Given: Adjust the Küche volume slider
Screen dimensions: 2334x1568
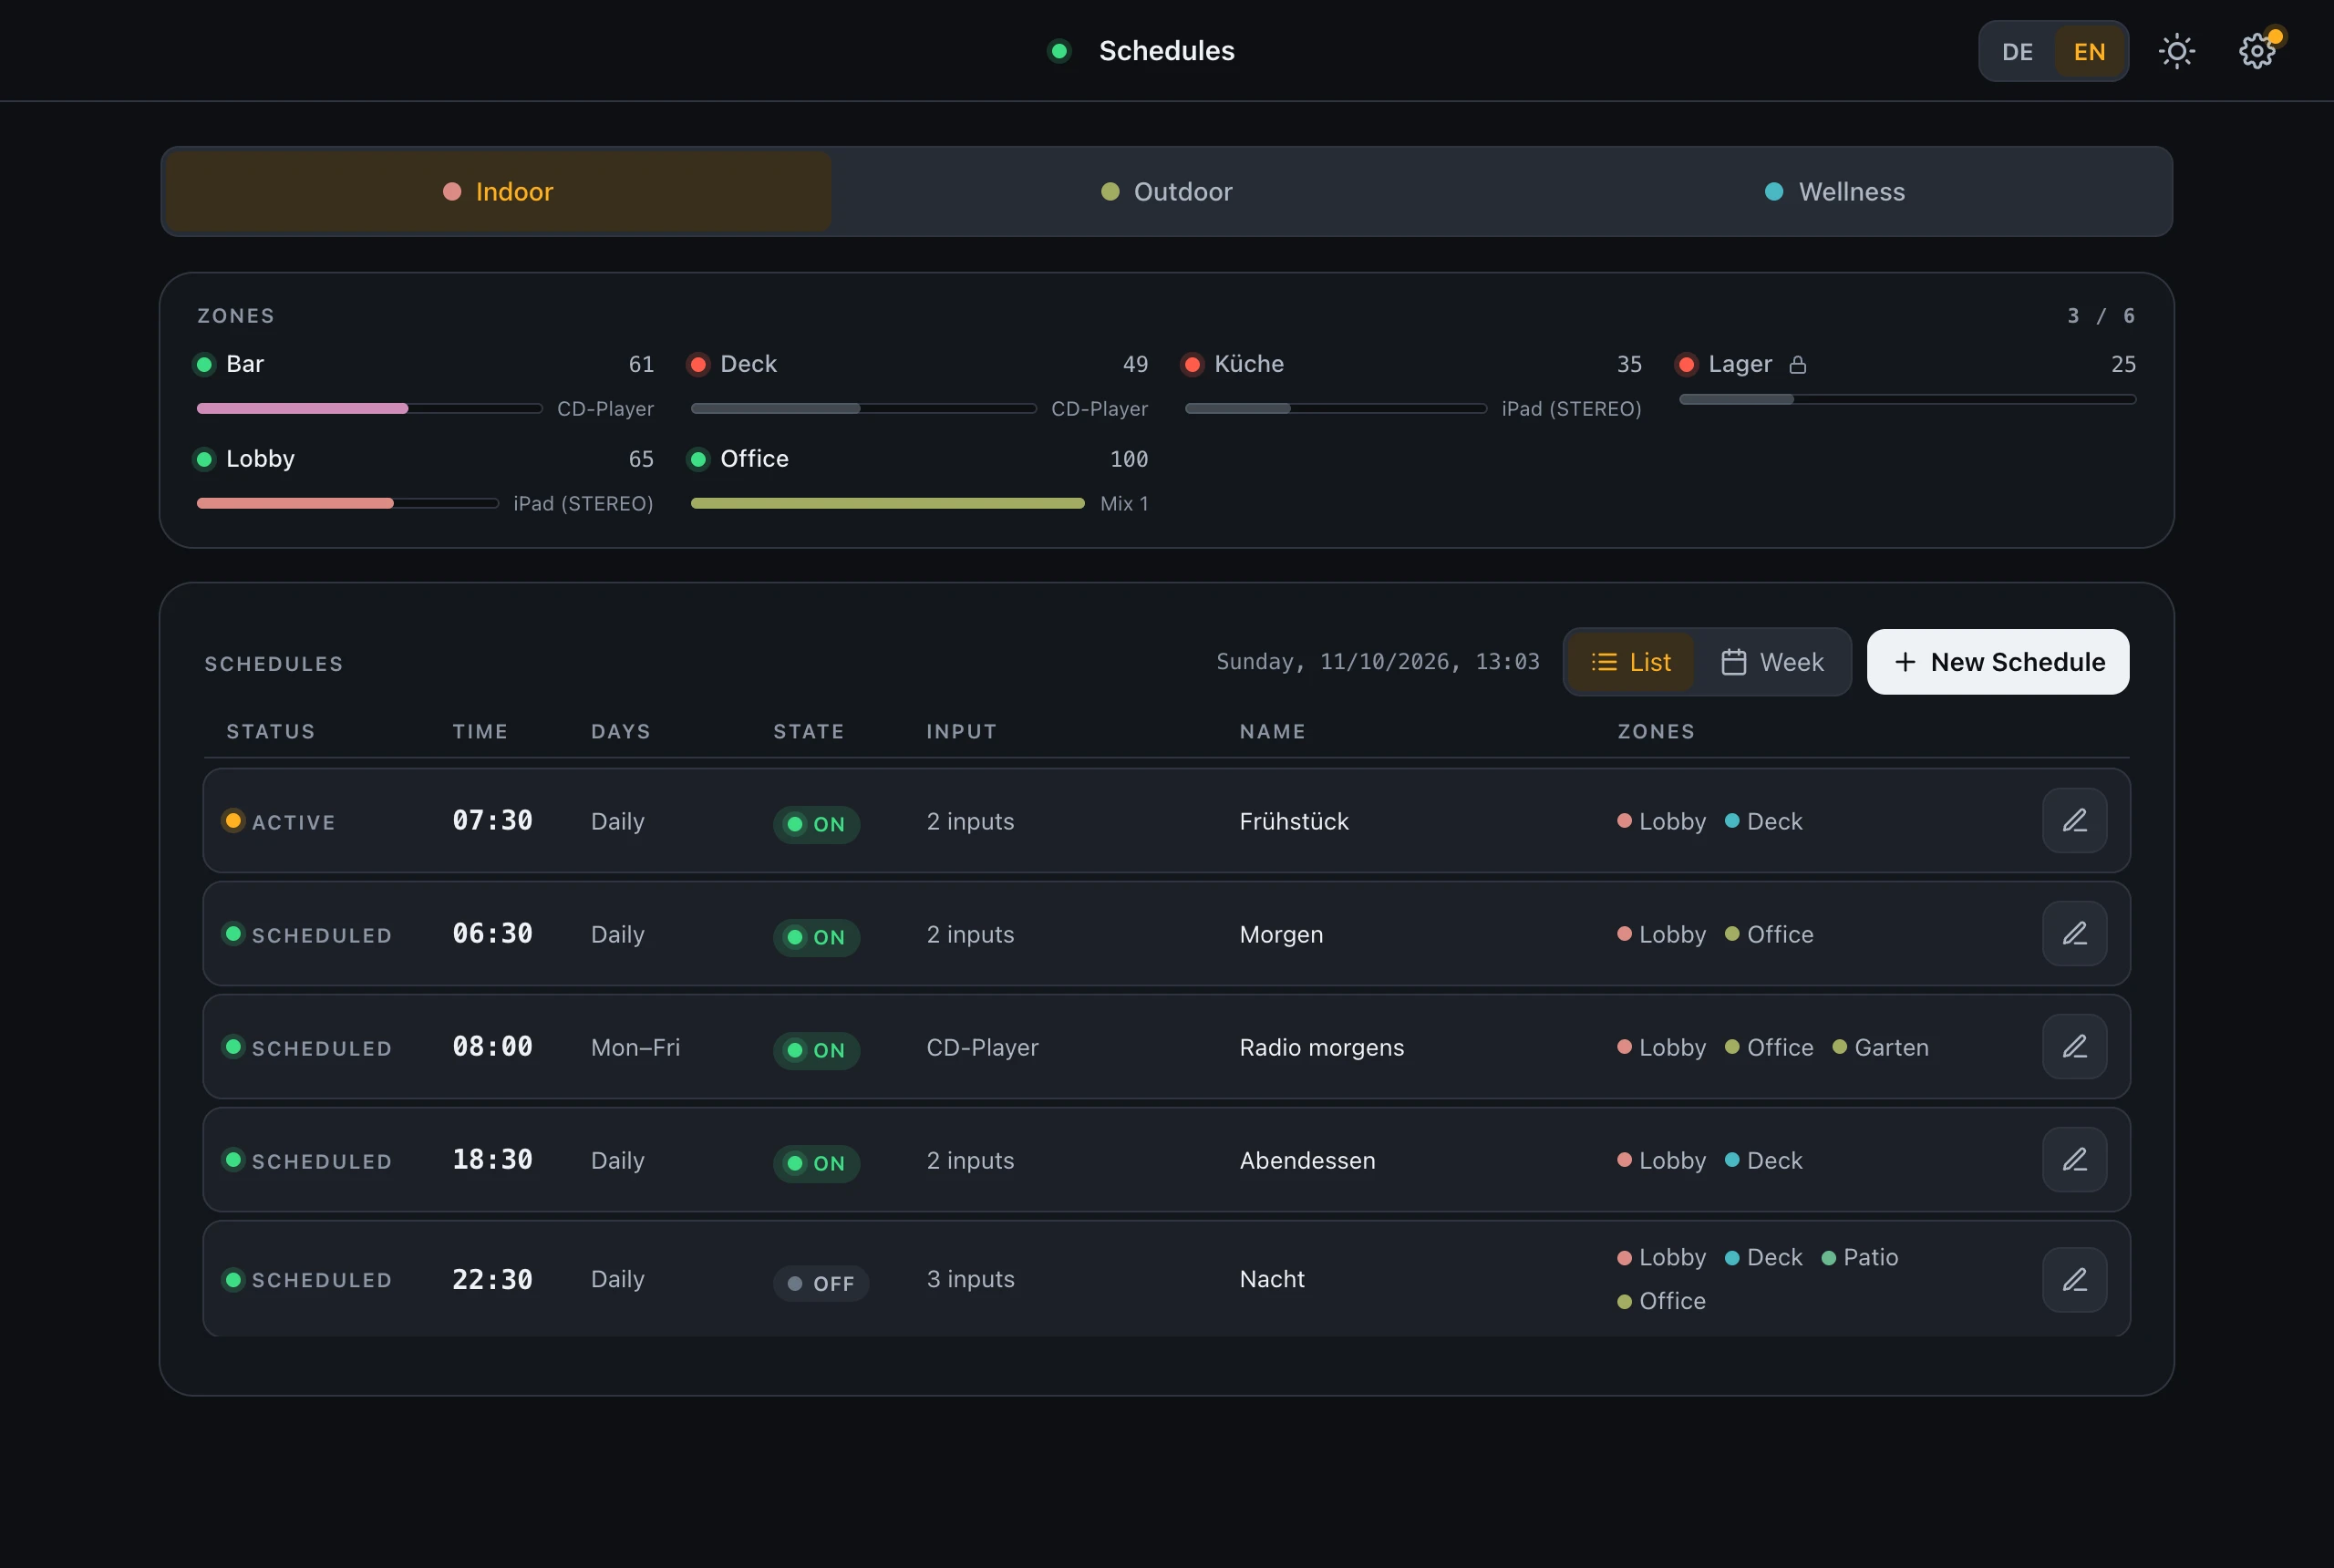Looking at the screenshot, I should [x=1335, y=408].
